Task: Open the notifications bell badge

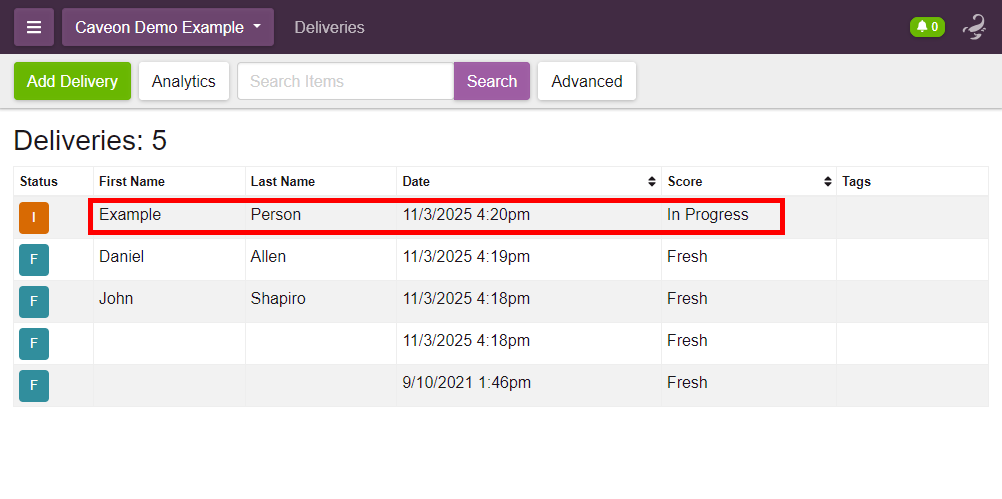Action: (x=927, y=27)
